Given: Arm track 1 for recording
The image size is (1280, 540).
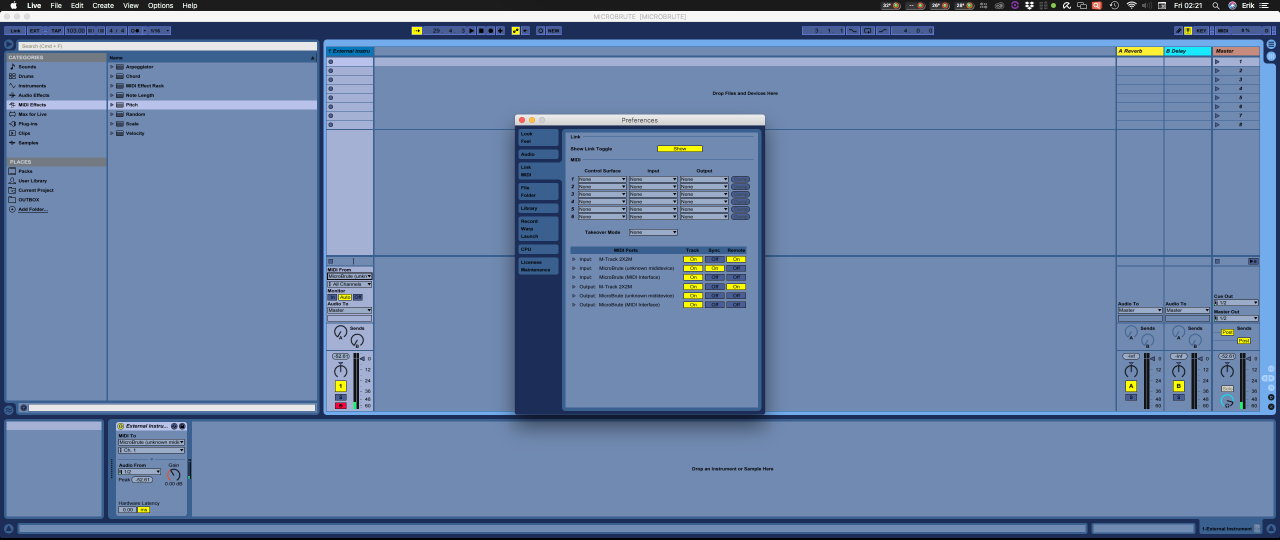Looking at the screenshot, I should tap(340, 405).
